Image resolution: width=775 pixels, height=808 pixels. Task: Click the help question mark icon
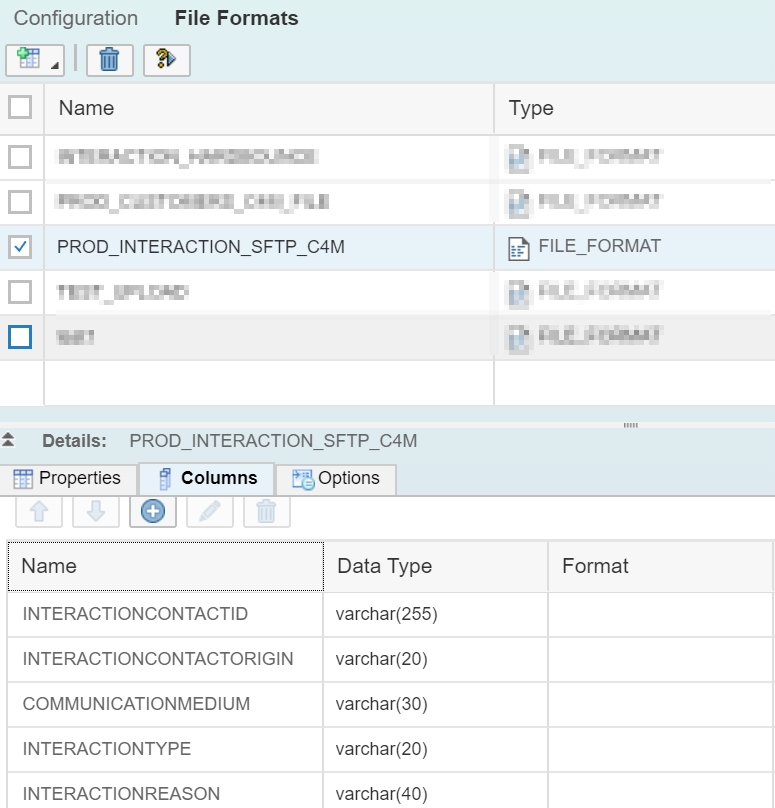point(166,60)
